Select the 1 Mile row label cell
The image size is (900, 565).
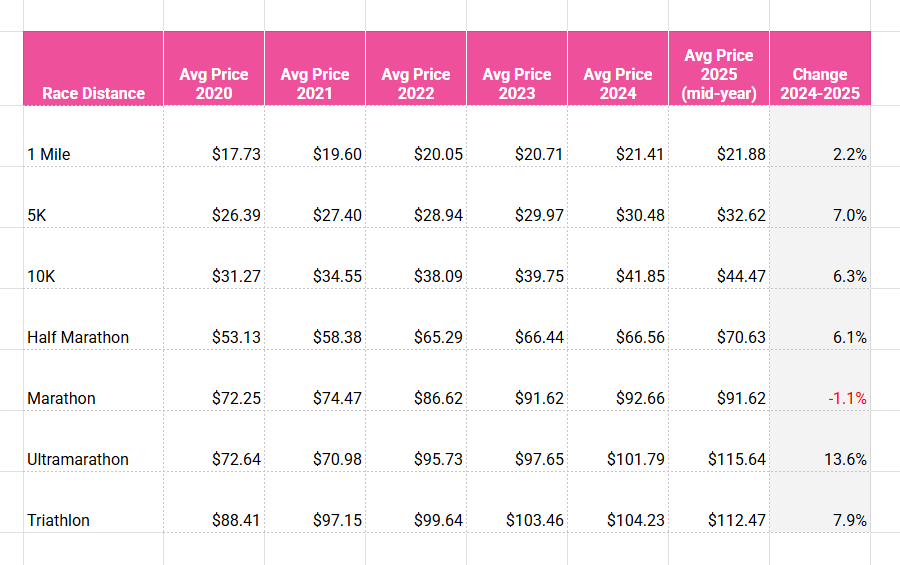(x=94, y=136)
